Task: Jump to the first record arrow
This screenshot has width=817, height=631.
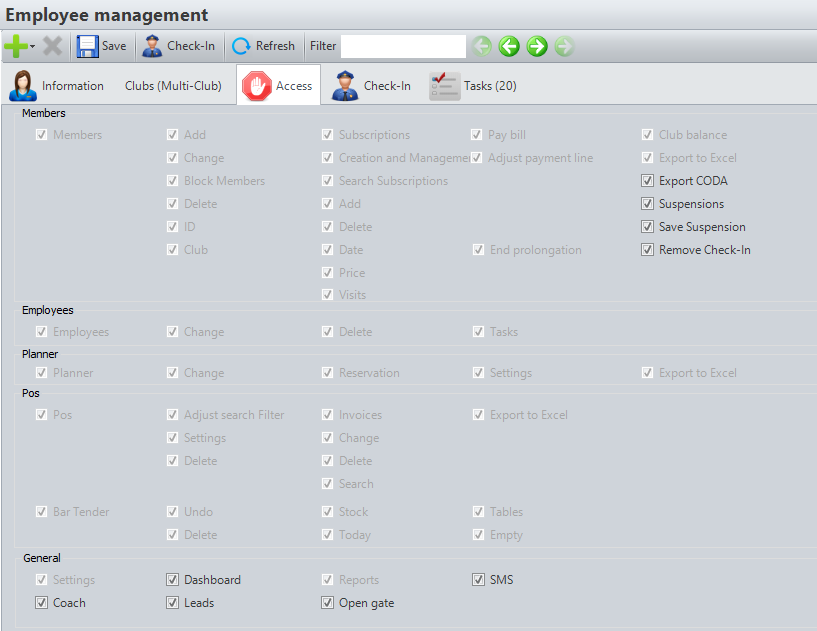Action: pos(482,46)
